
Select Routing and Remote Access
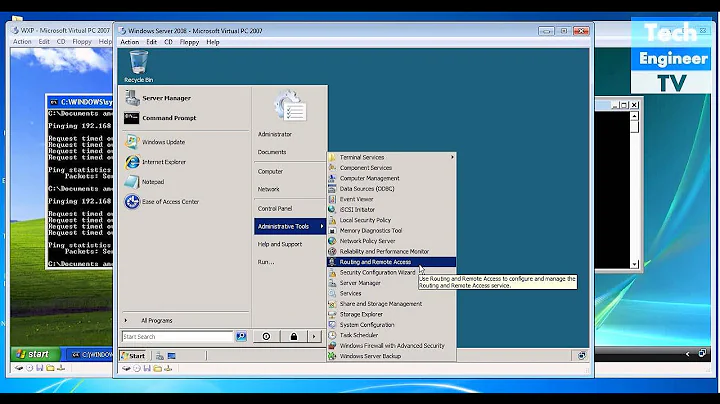click(392, 262)
